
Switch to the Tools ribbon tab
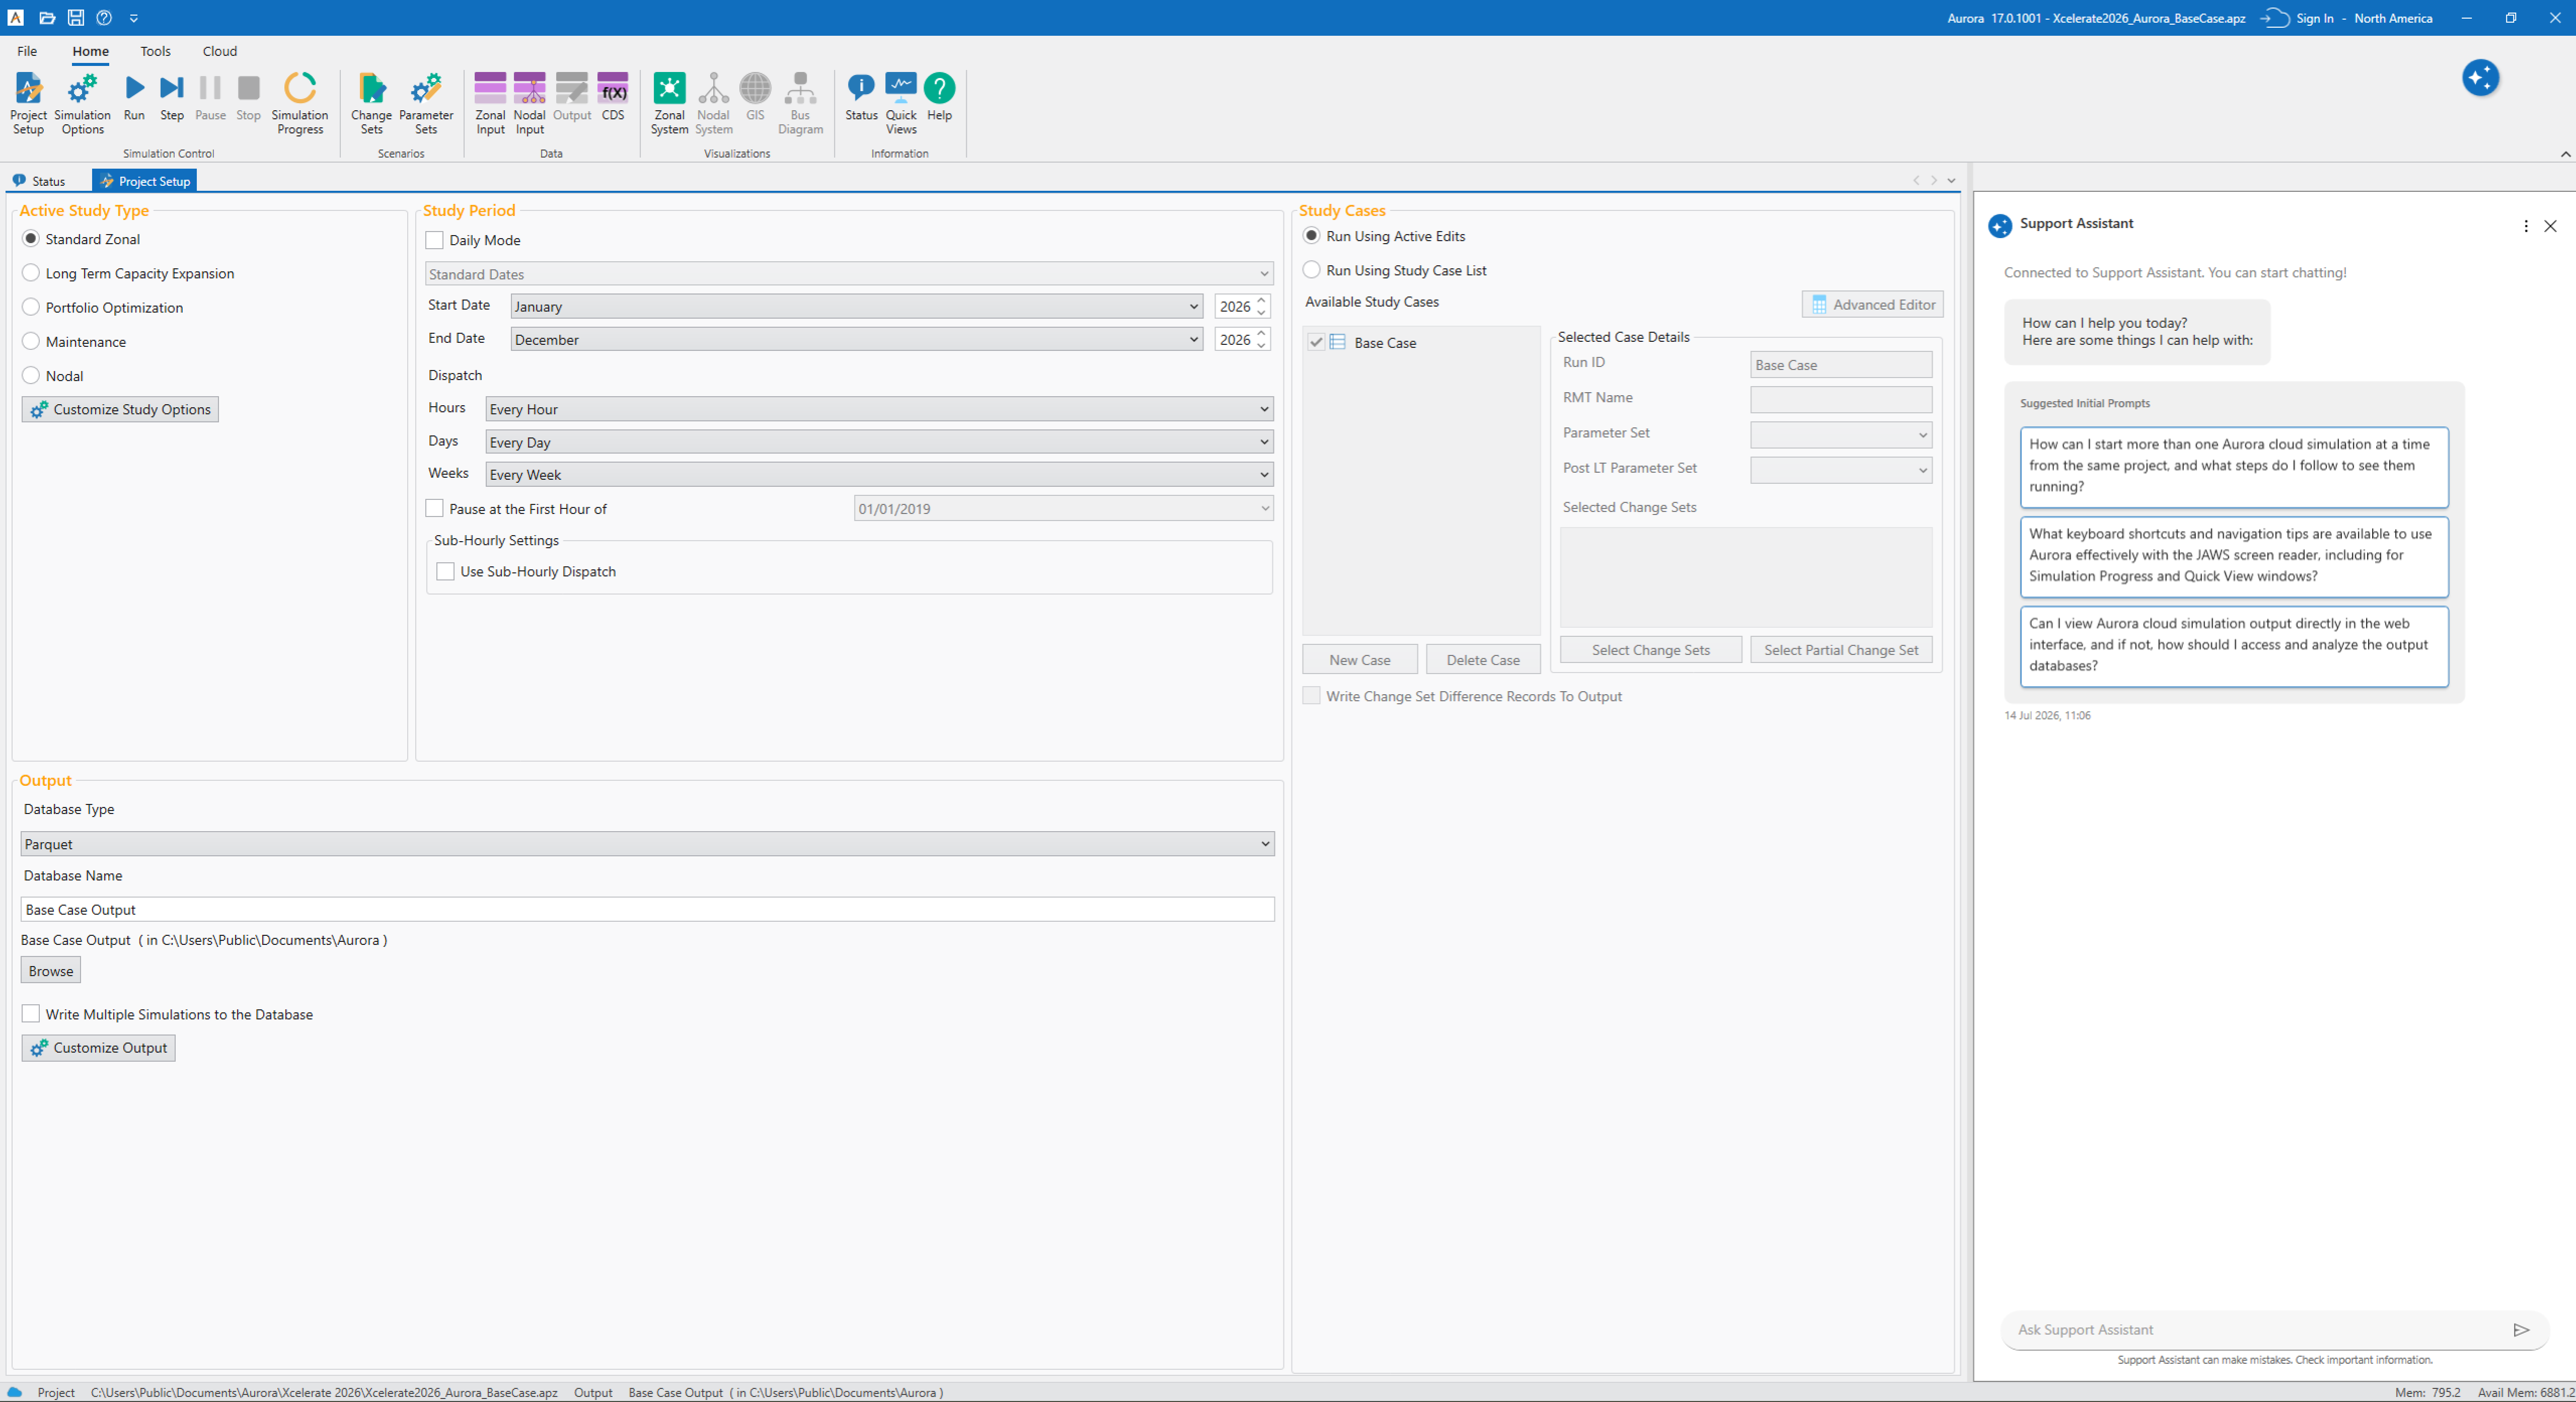(x=155, y=51)
